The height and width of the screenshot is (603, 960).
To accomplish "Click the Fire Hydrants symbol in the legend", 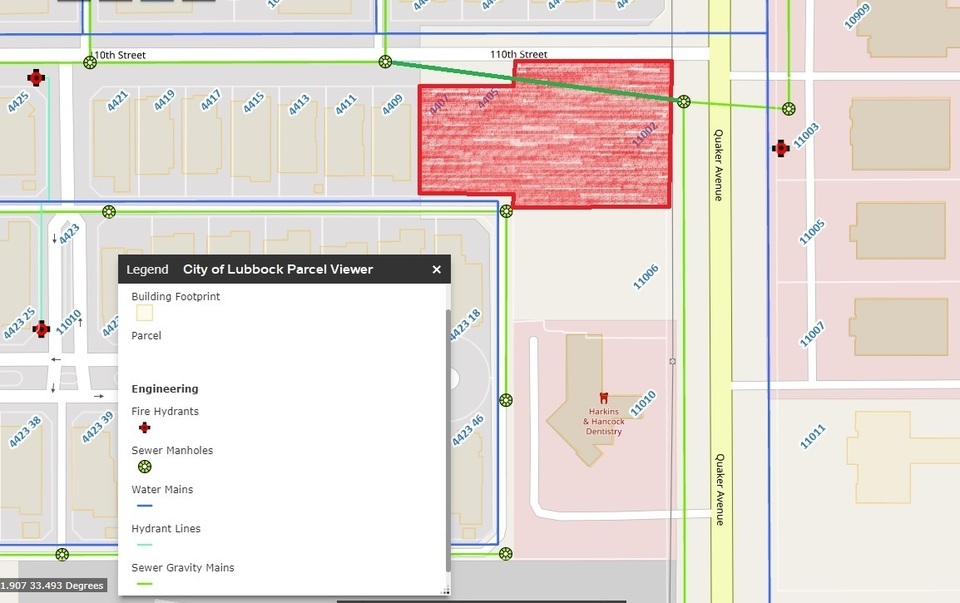I will [x=145, y=428].
